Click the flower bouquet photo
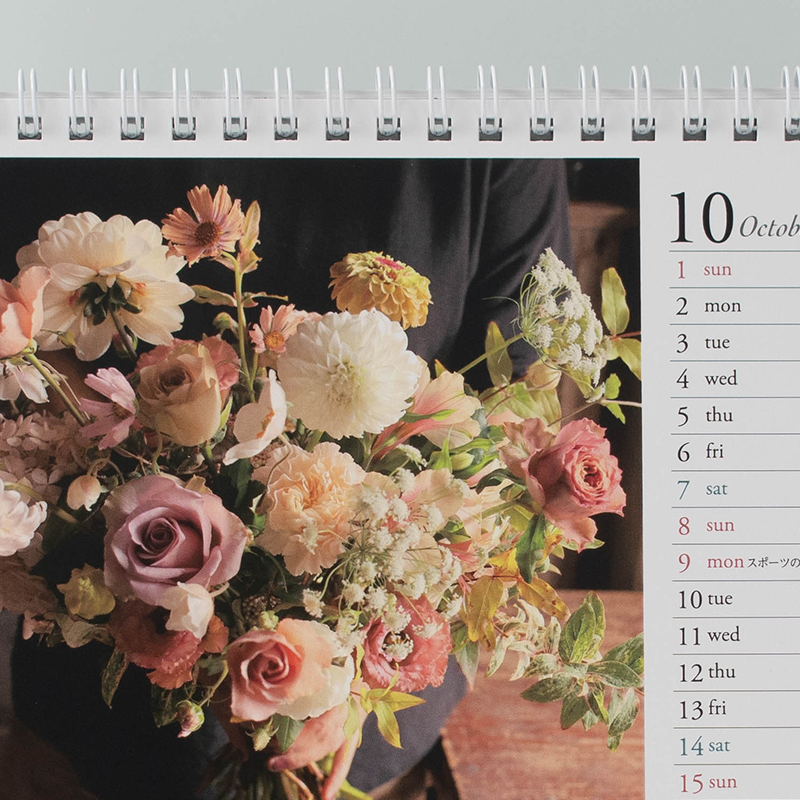Screen dimensions: 800x800 point(320,479)
